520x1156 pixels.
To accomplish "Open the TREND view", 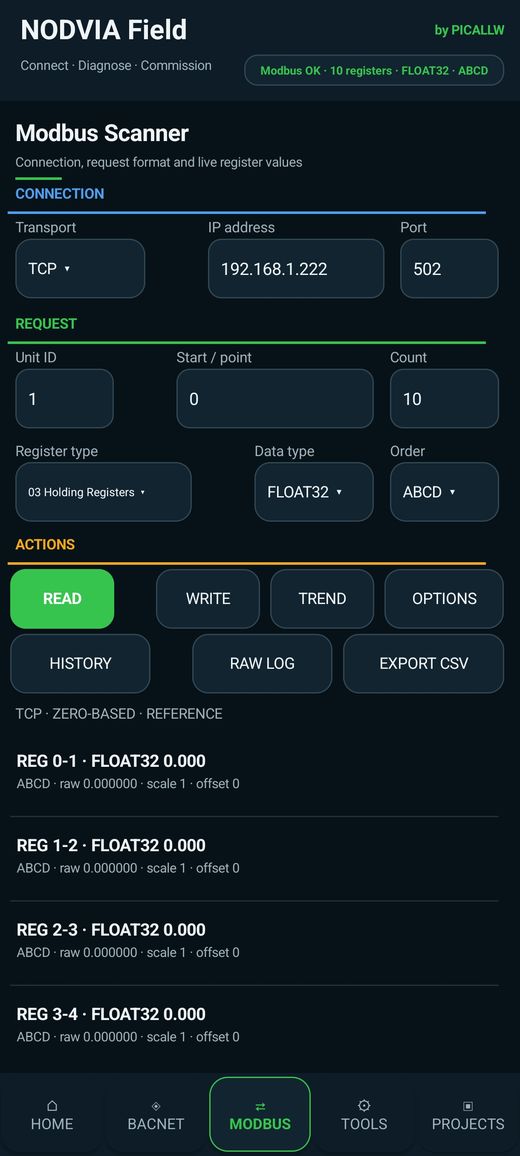I will pyautogui.click(x=322, y=599).
